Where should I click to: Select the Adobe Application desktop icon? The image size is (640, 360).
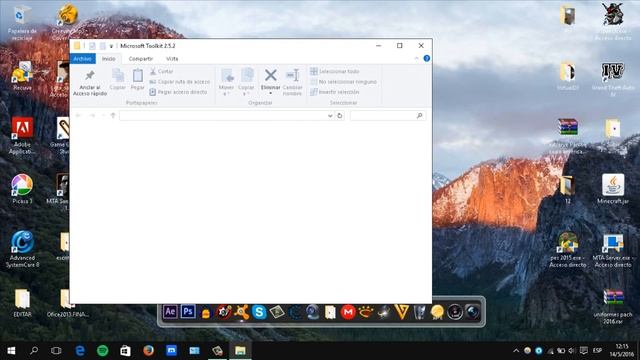pos(22,136)
